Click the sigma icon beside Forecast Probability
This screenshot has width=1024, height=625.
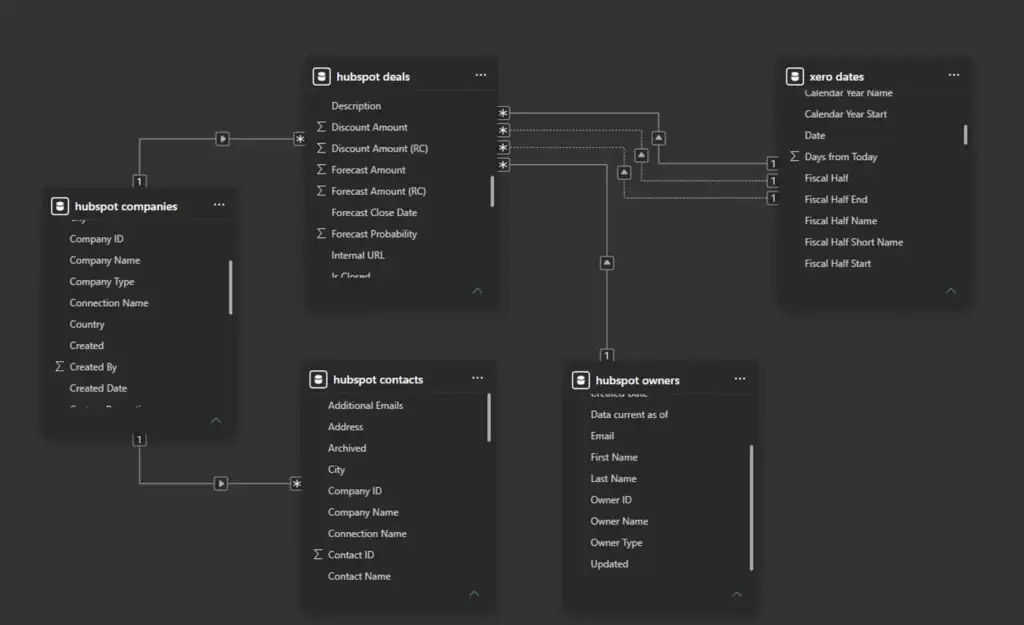click(x=321, y=233)
